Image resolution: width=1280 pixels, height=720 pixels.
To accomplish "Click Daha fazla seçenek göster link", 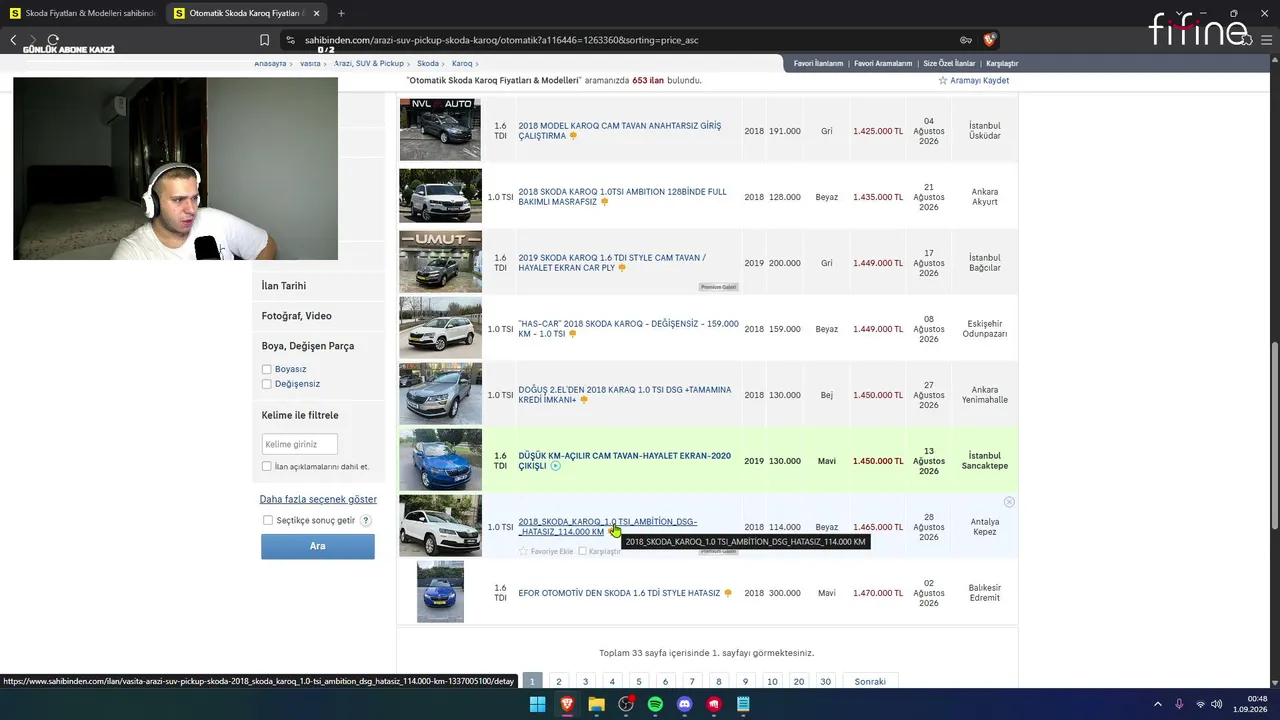I will pos(318,499).
